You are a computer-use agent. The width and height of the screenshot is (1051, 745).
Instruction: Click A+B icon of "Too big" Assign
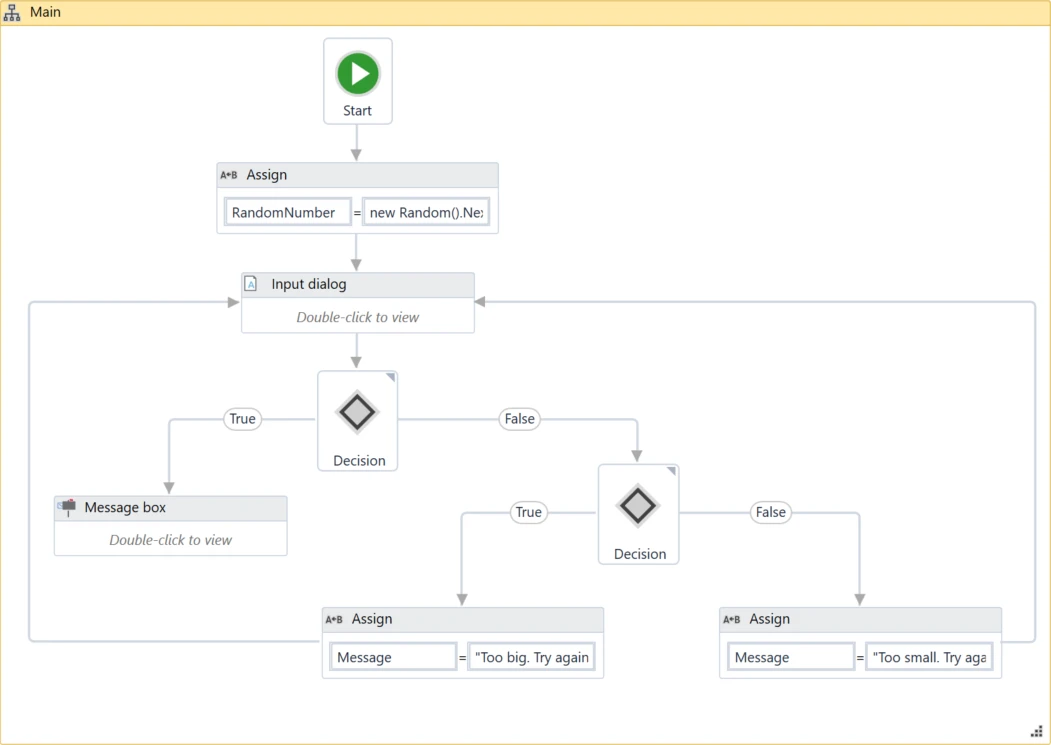click(x=334, y=620)
